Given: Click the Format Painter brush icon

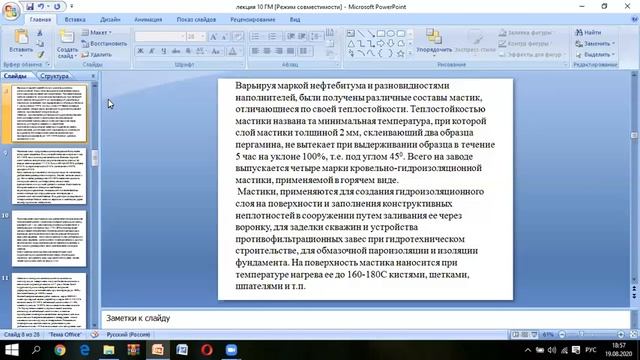Looking at the screenshot, I should (x=40, y=54).
